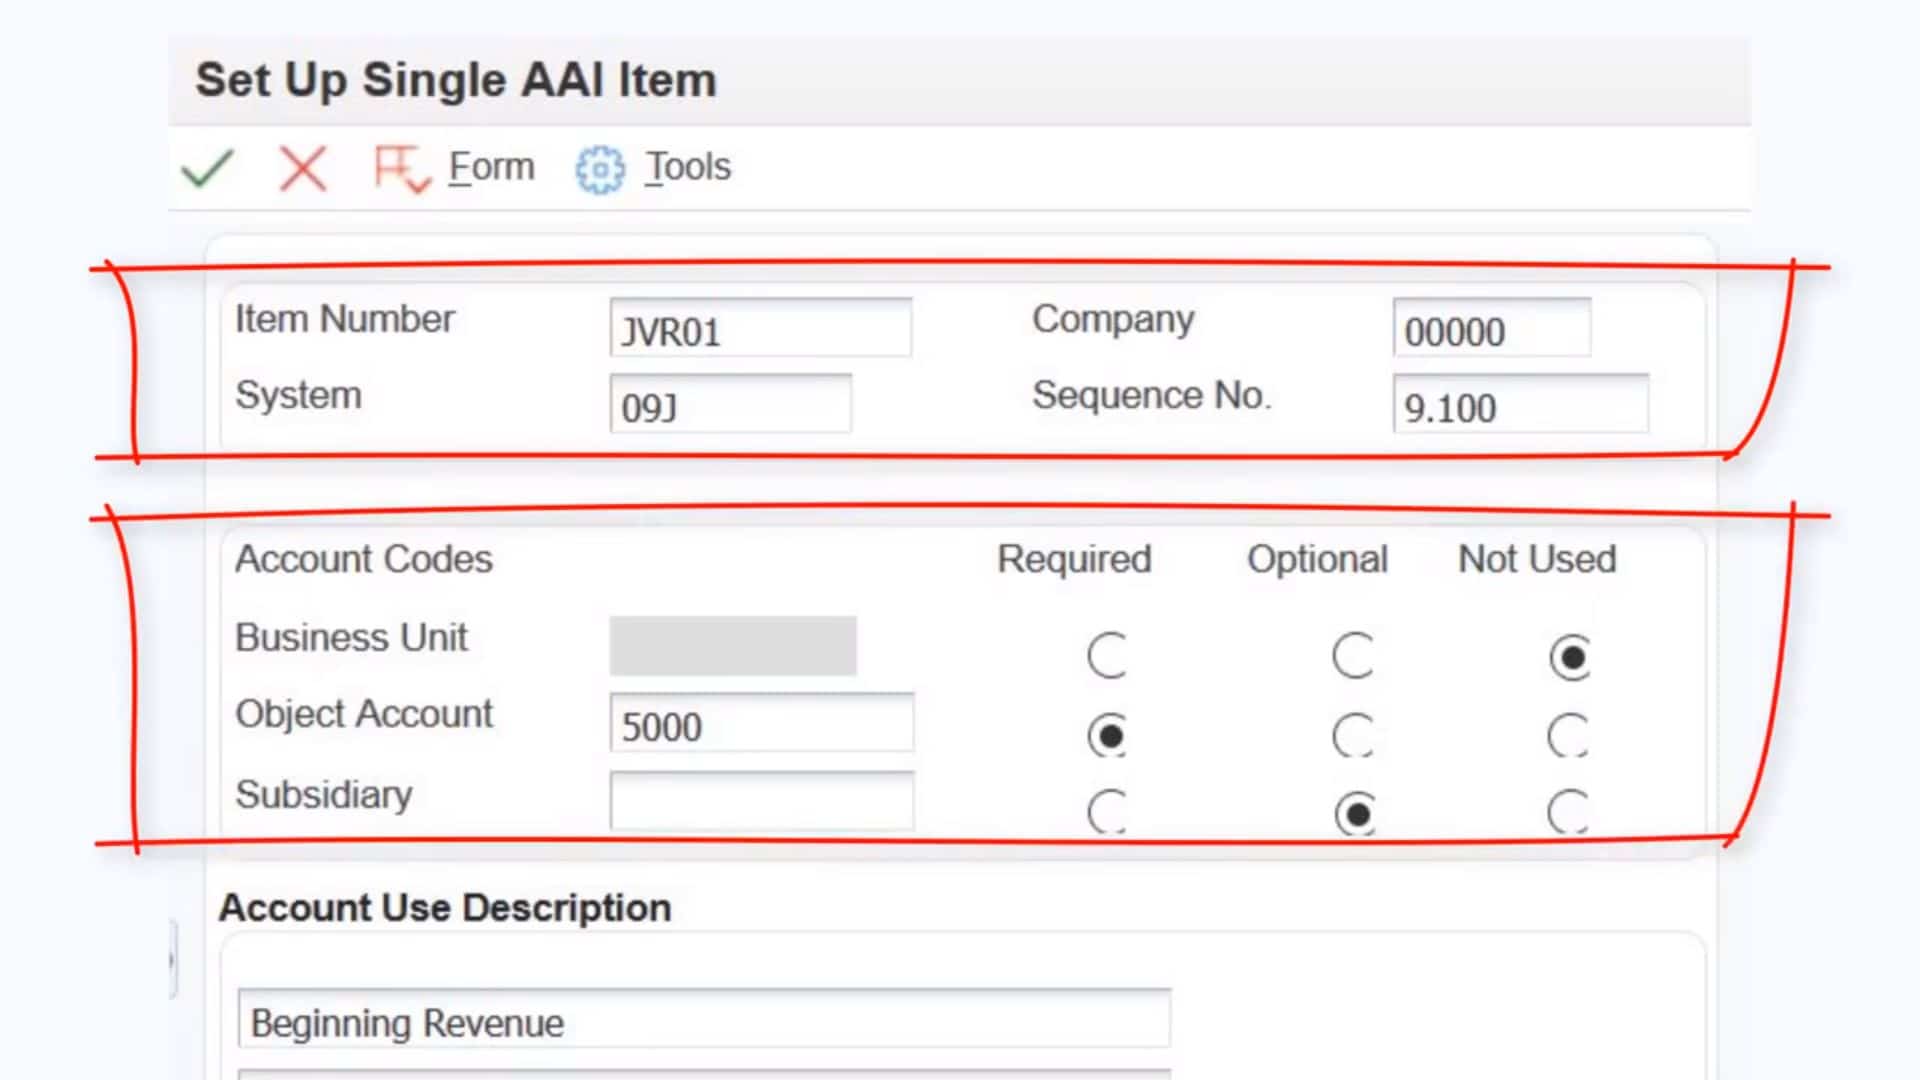1920x1080 pixels.
Task: Select Optional for Object Account
Action: 1353,736
